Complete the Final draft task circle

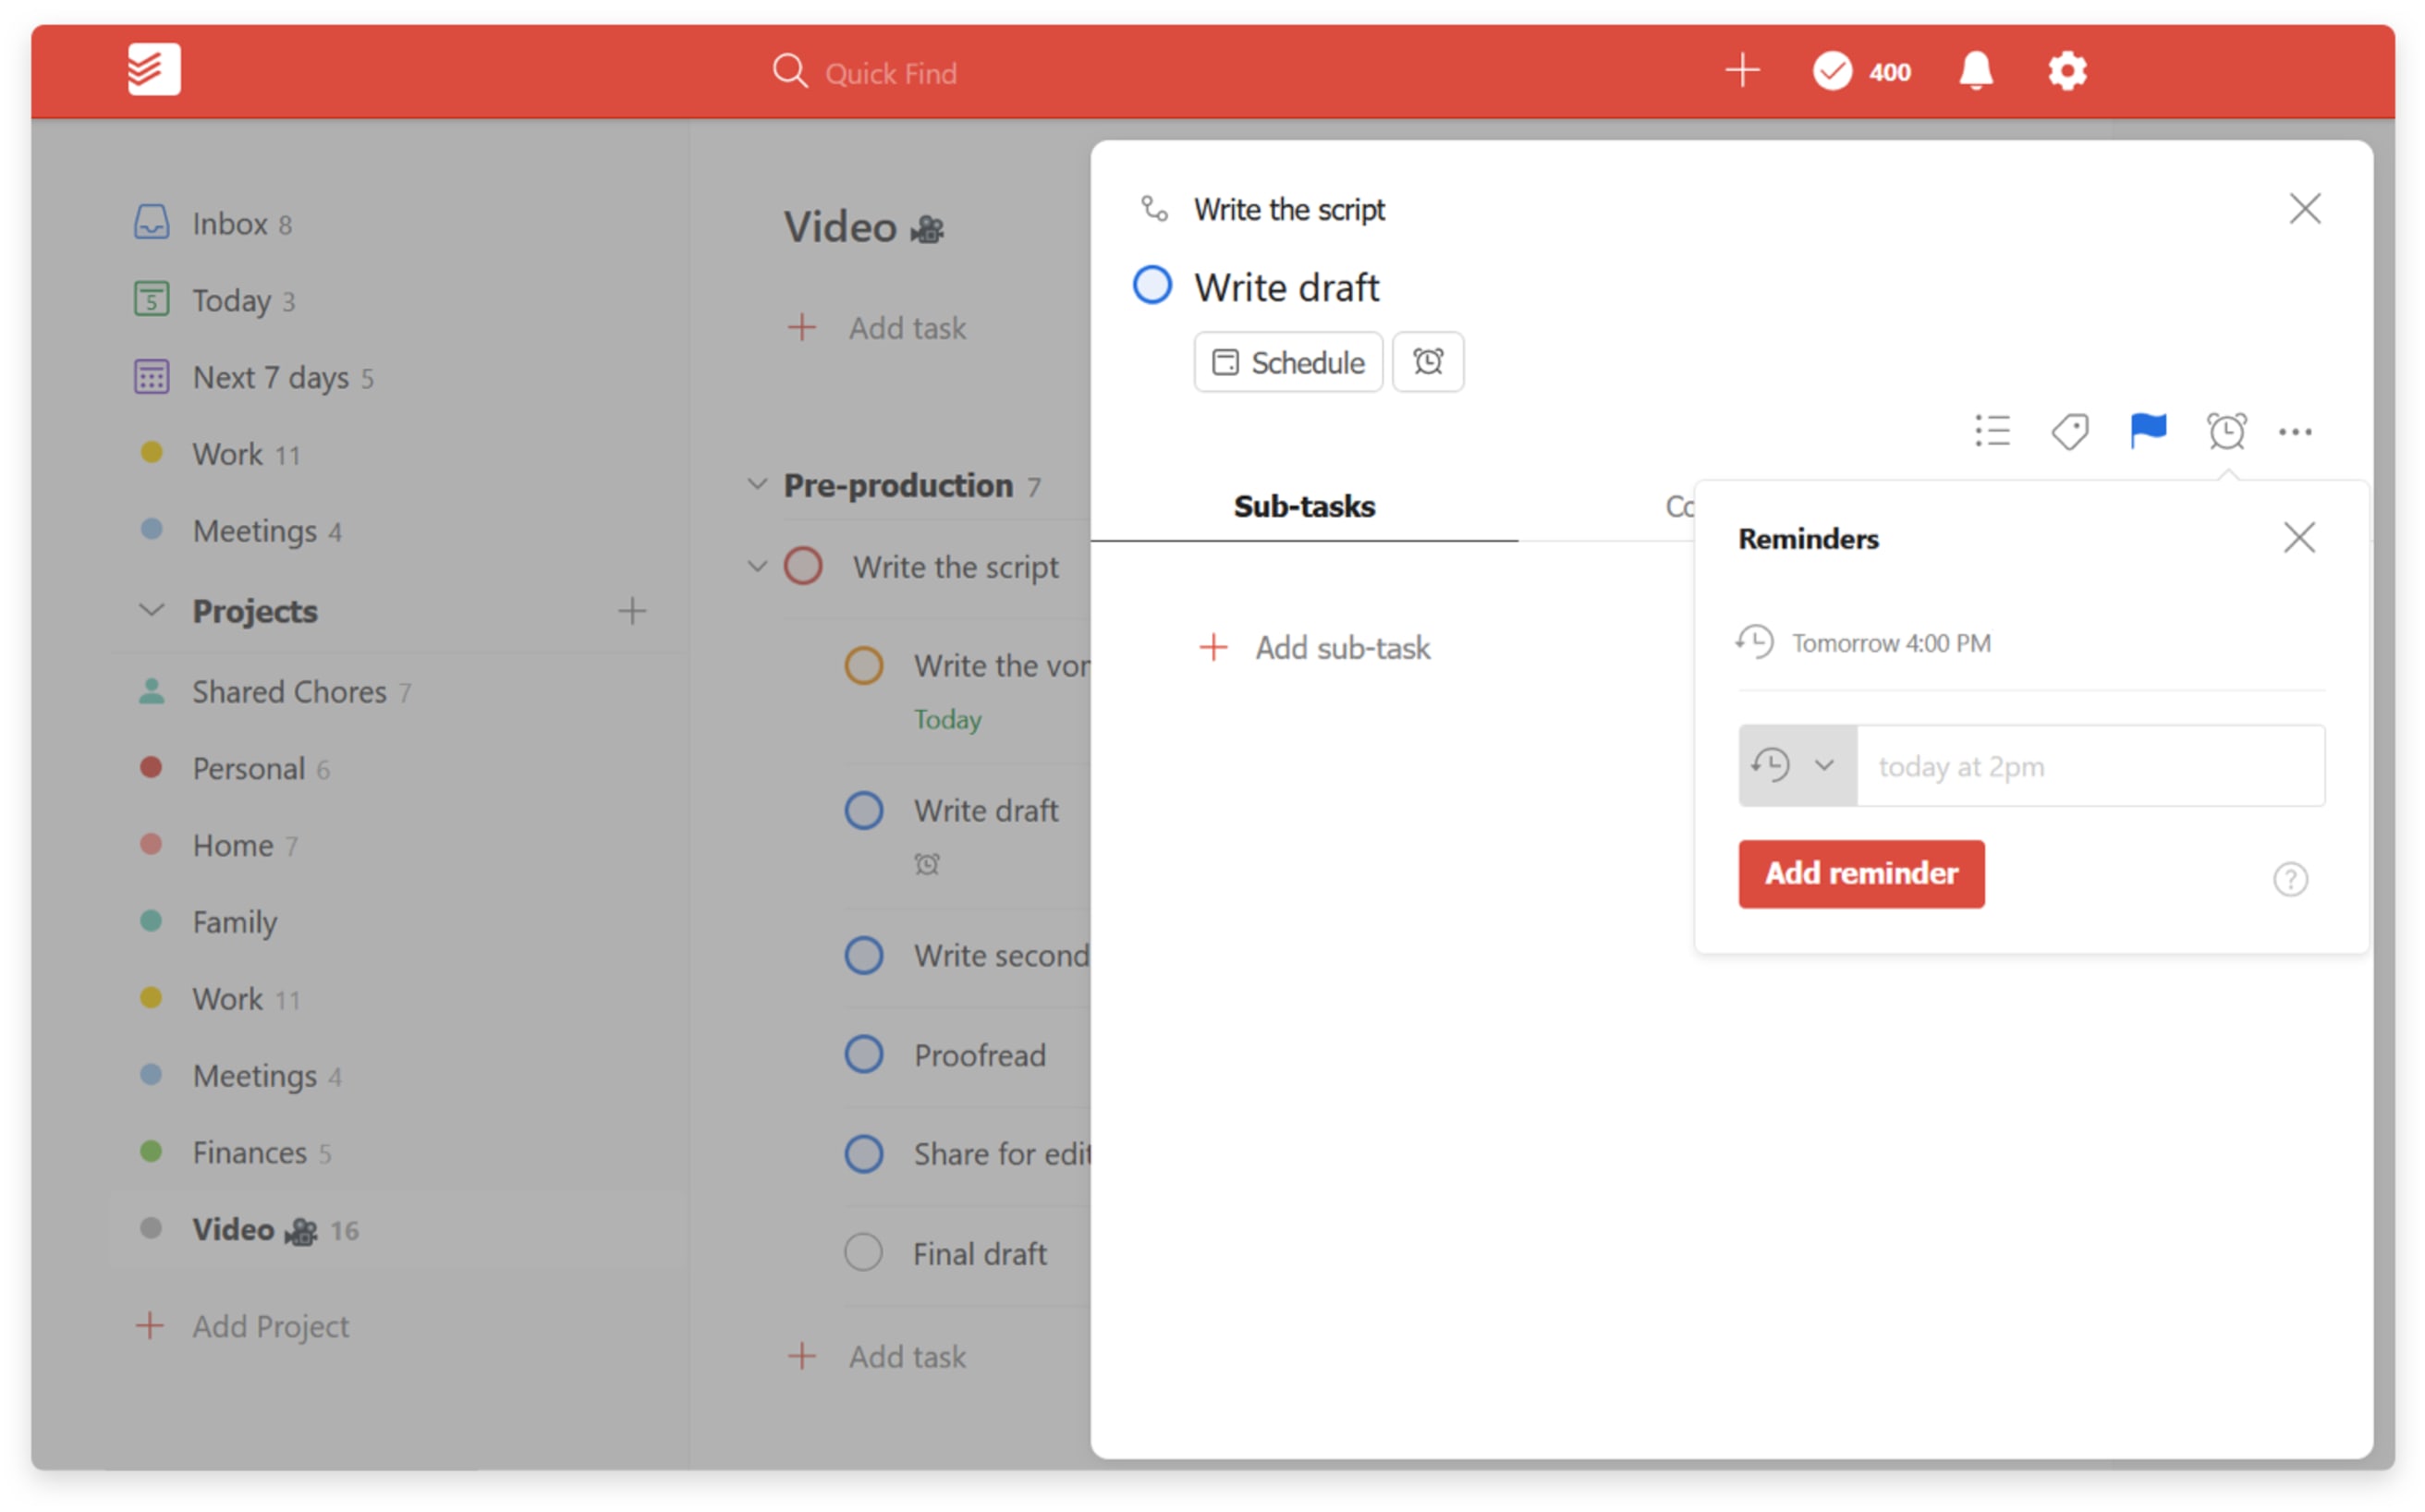pyautogui.click(x=862, y=1251)
